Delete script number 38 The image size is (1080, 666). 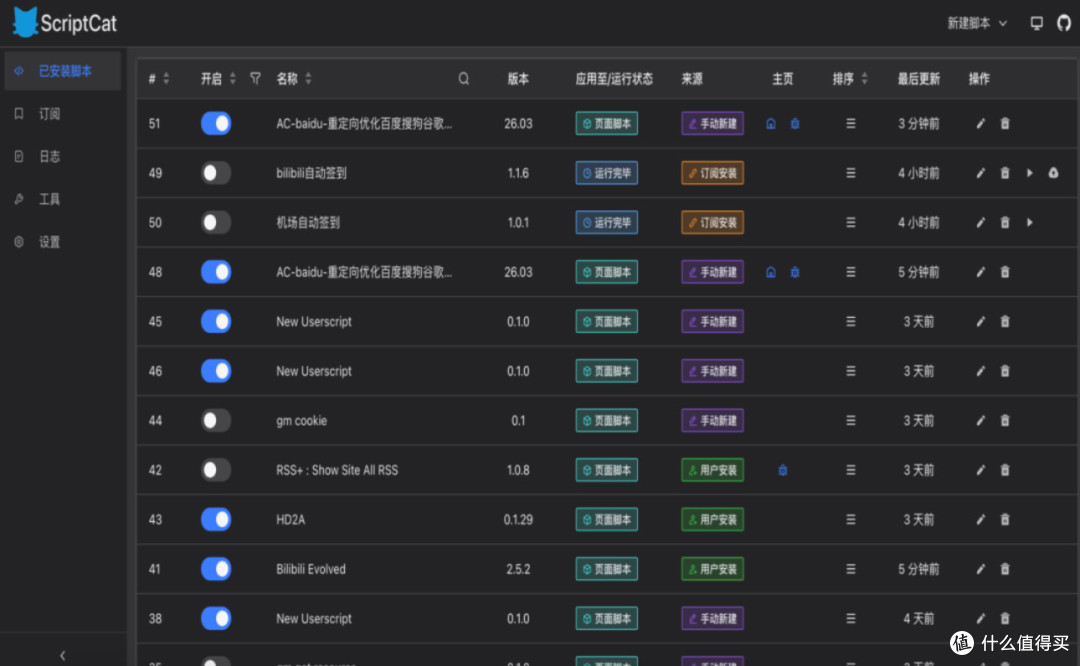1005,619
